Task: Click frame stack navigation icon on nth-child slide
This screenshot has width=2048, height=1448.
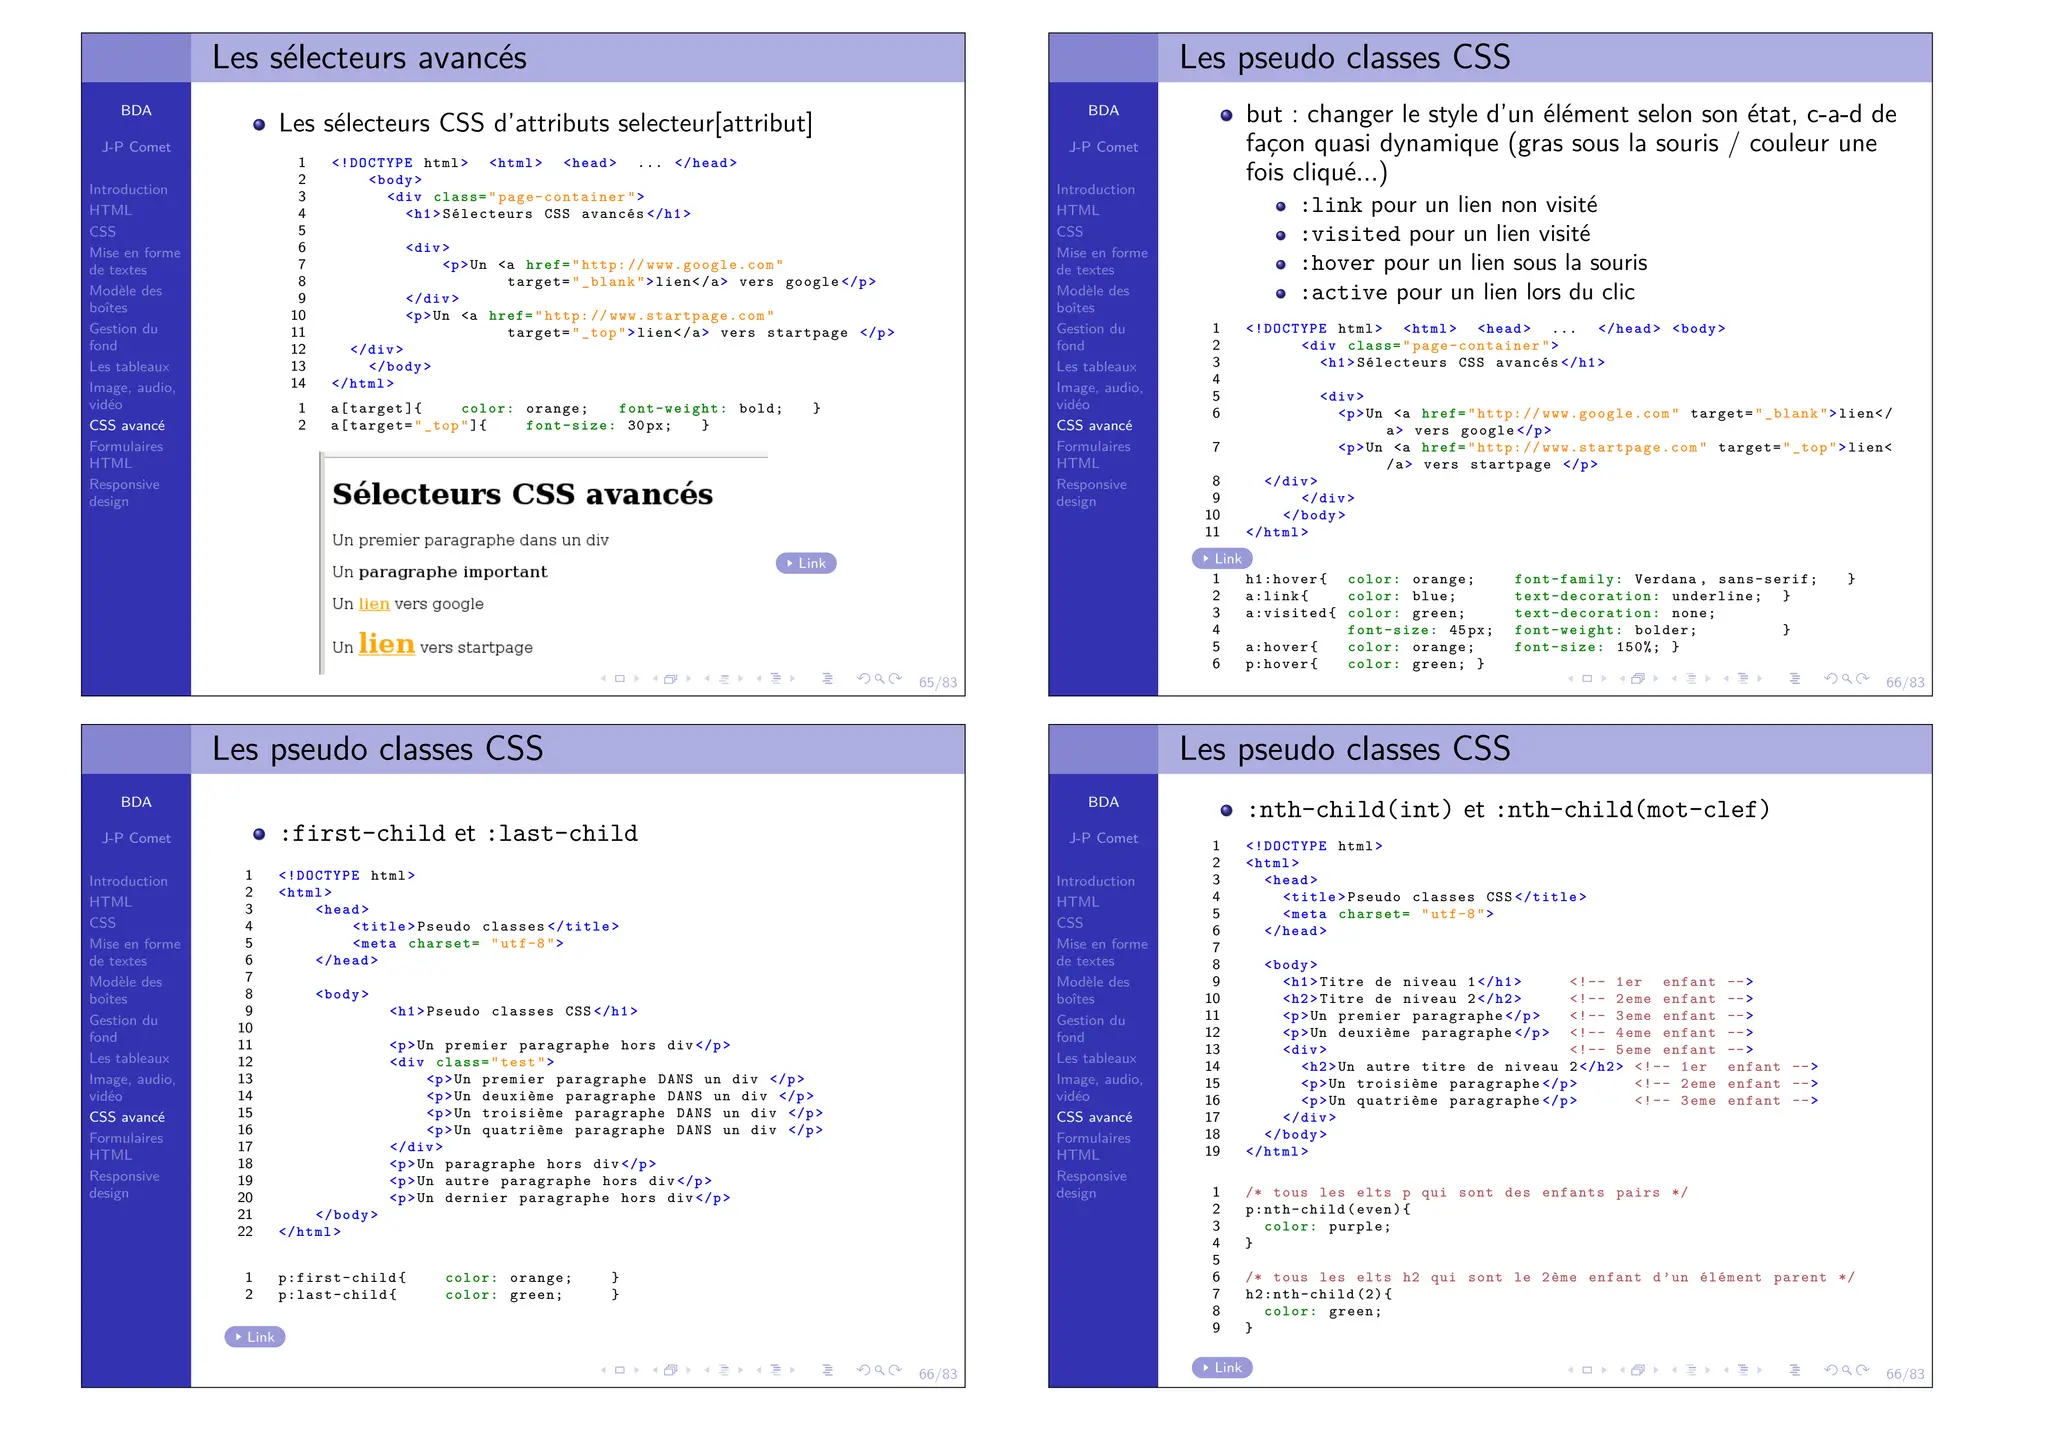Action: 1638,1371
